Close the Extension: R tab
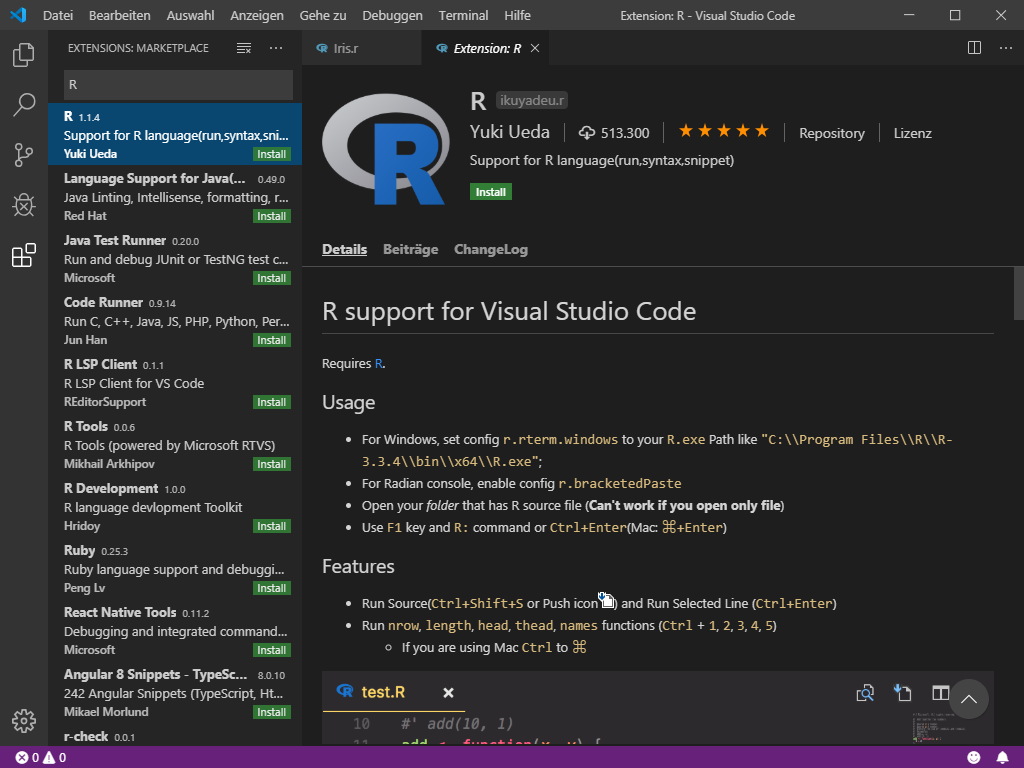The width and height of the screenshot is (1024, 768). (x=535, y=48)
